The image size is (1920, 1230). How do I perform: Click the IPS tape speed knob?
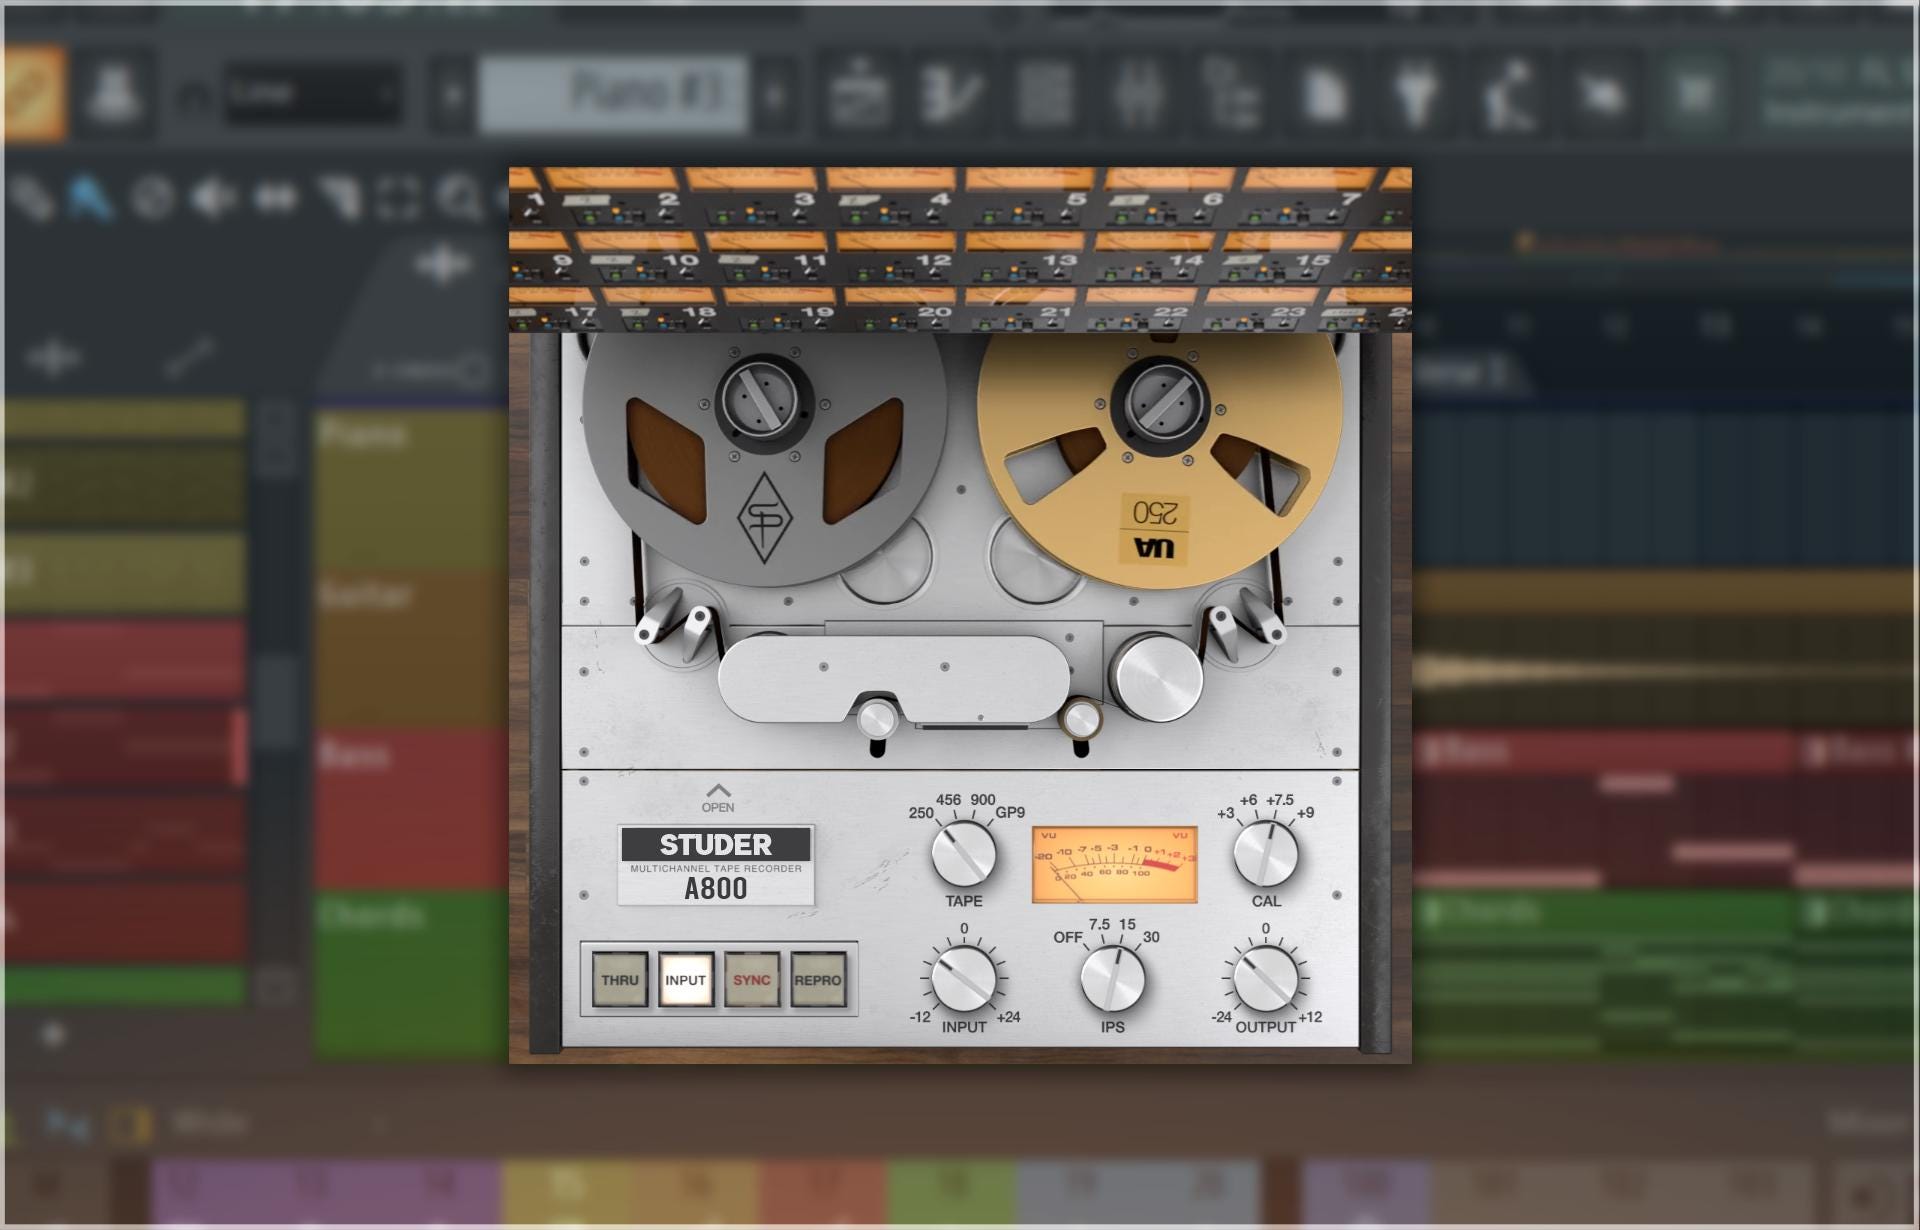[x=1113, y=978]
